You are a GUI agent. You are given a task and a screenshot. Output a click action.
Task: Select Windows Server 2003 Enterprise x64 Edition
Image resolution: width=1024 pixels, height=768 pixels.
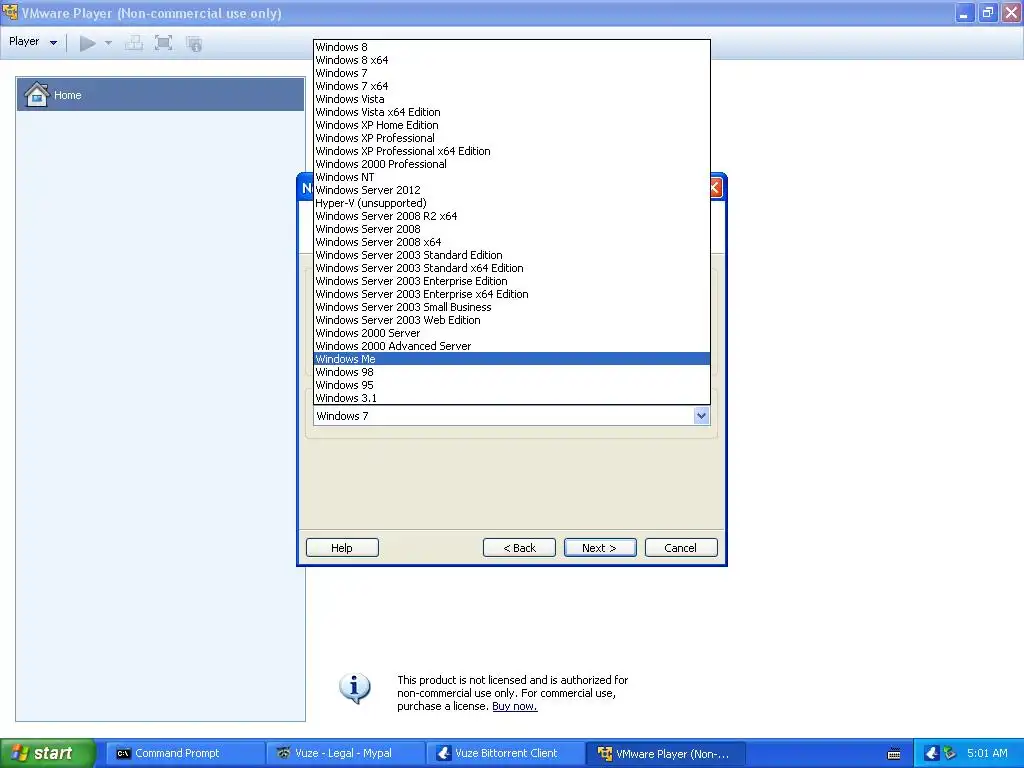(512, 295)
